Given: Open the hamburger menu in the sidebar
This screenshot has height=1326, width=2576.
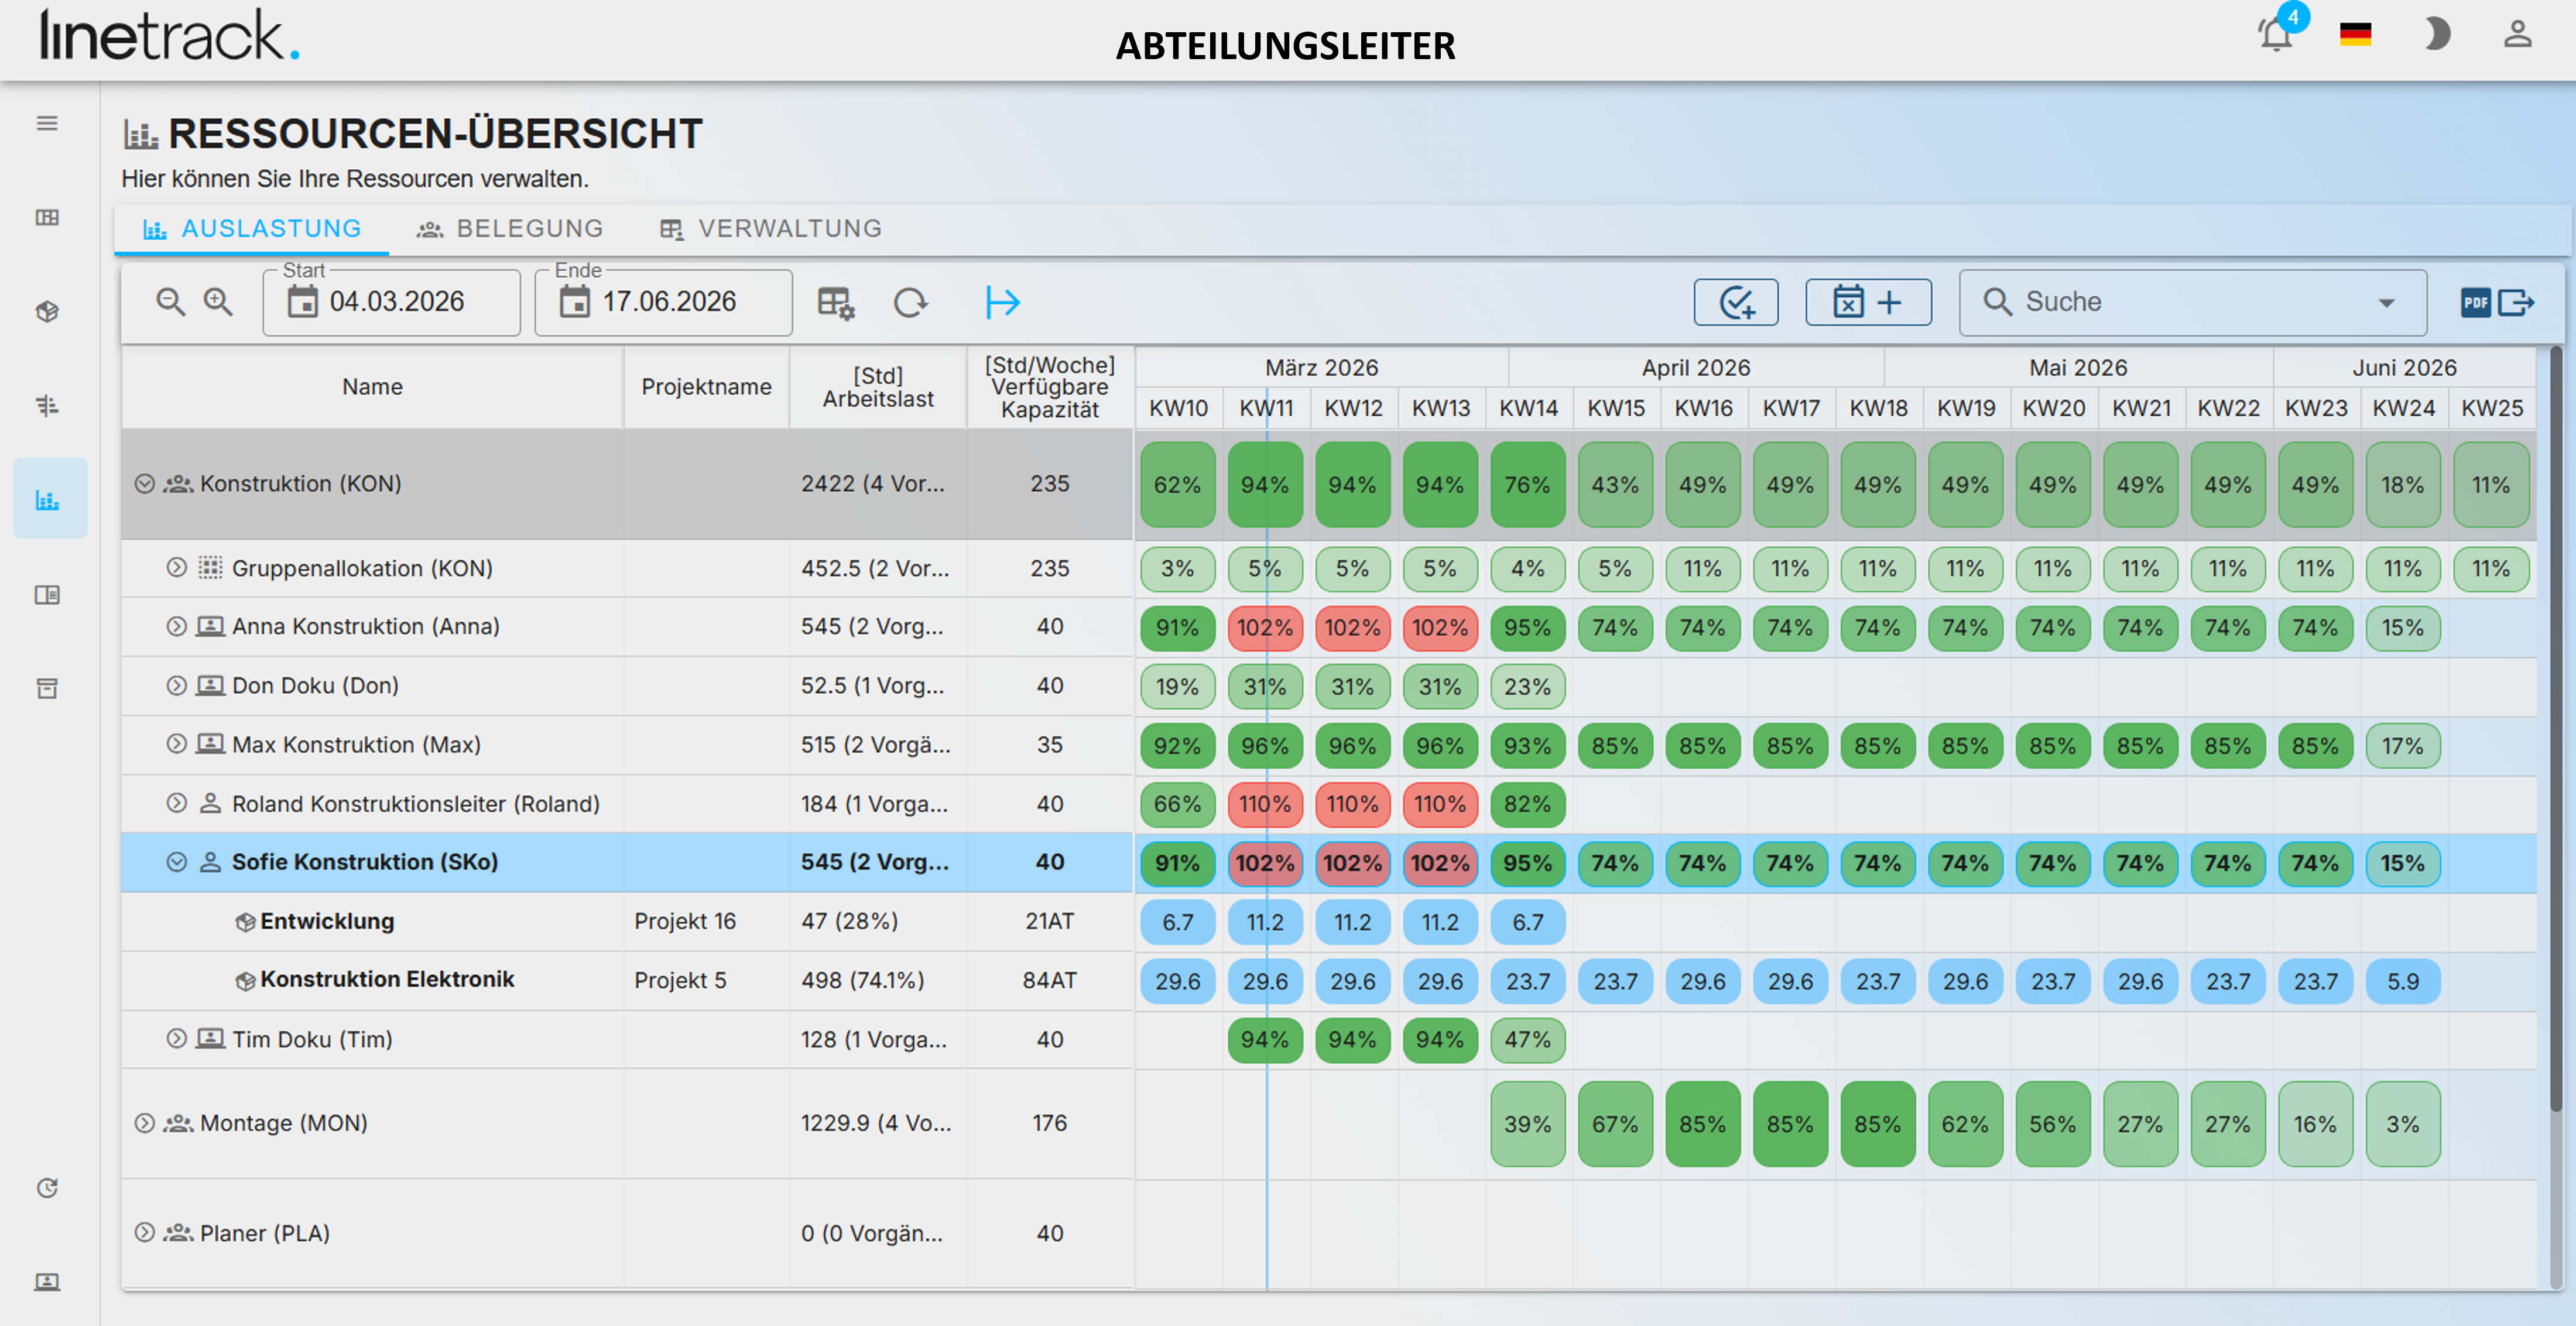Looking at the screenshot, I should click(47, 124).
